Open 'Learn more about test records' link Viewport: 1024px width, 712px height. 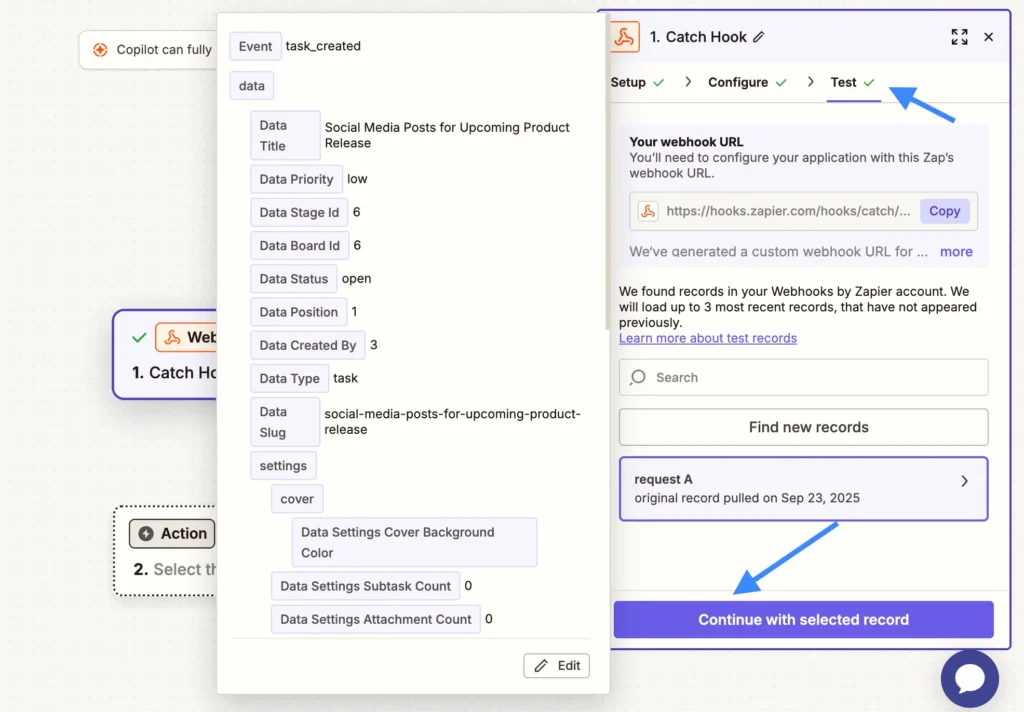click(x=708, y=338)
